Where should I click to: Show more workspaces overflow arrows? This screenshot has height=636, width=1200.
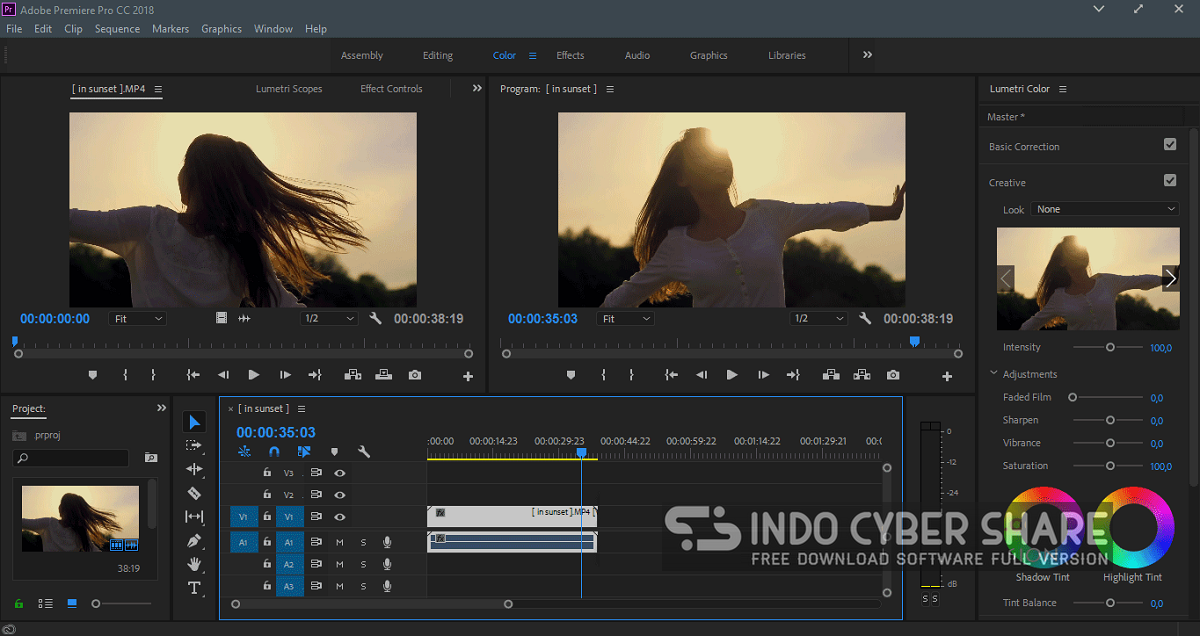pyautogui.click(x=867, y=55)
